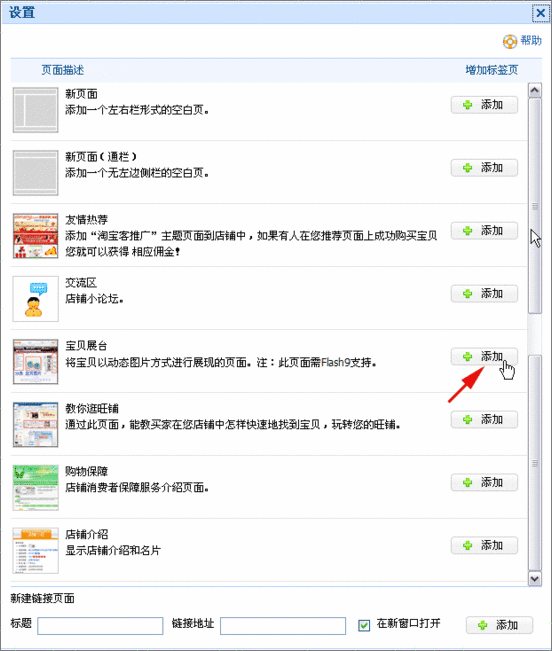Add the 新页面 two-column blank page

(x=484, y=105)
